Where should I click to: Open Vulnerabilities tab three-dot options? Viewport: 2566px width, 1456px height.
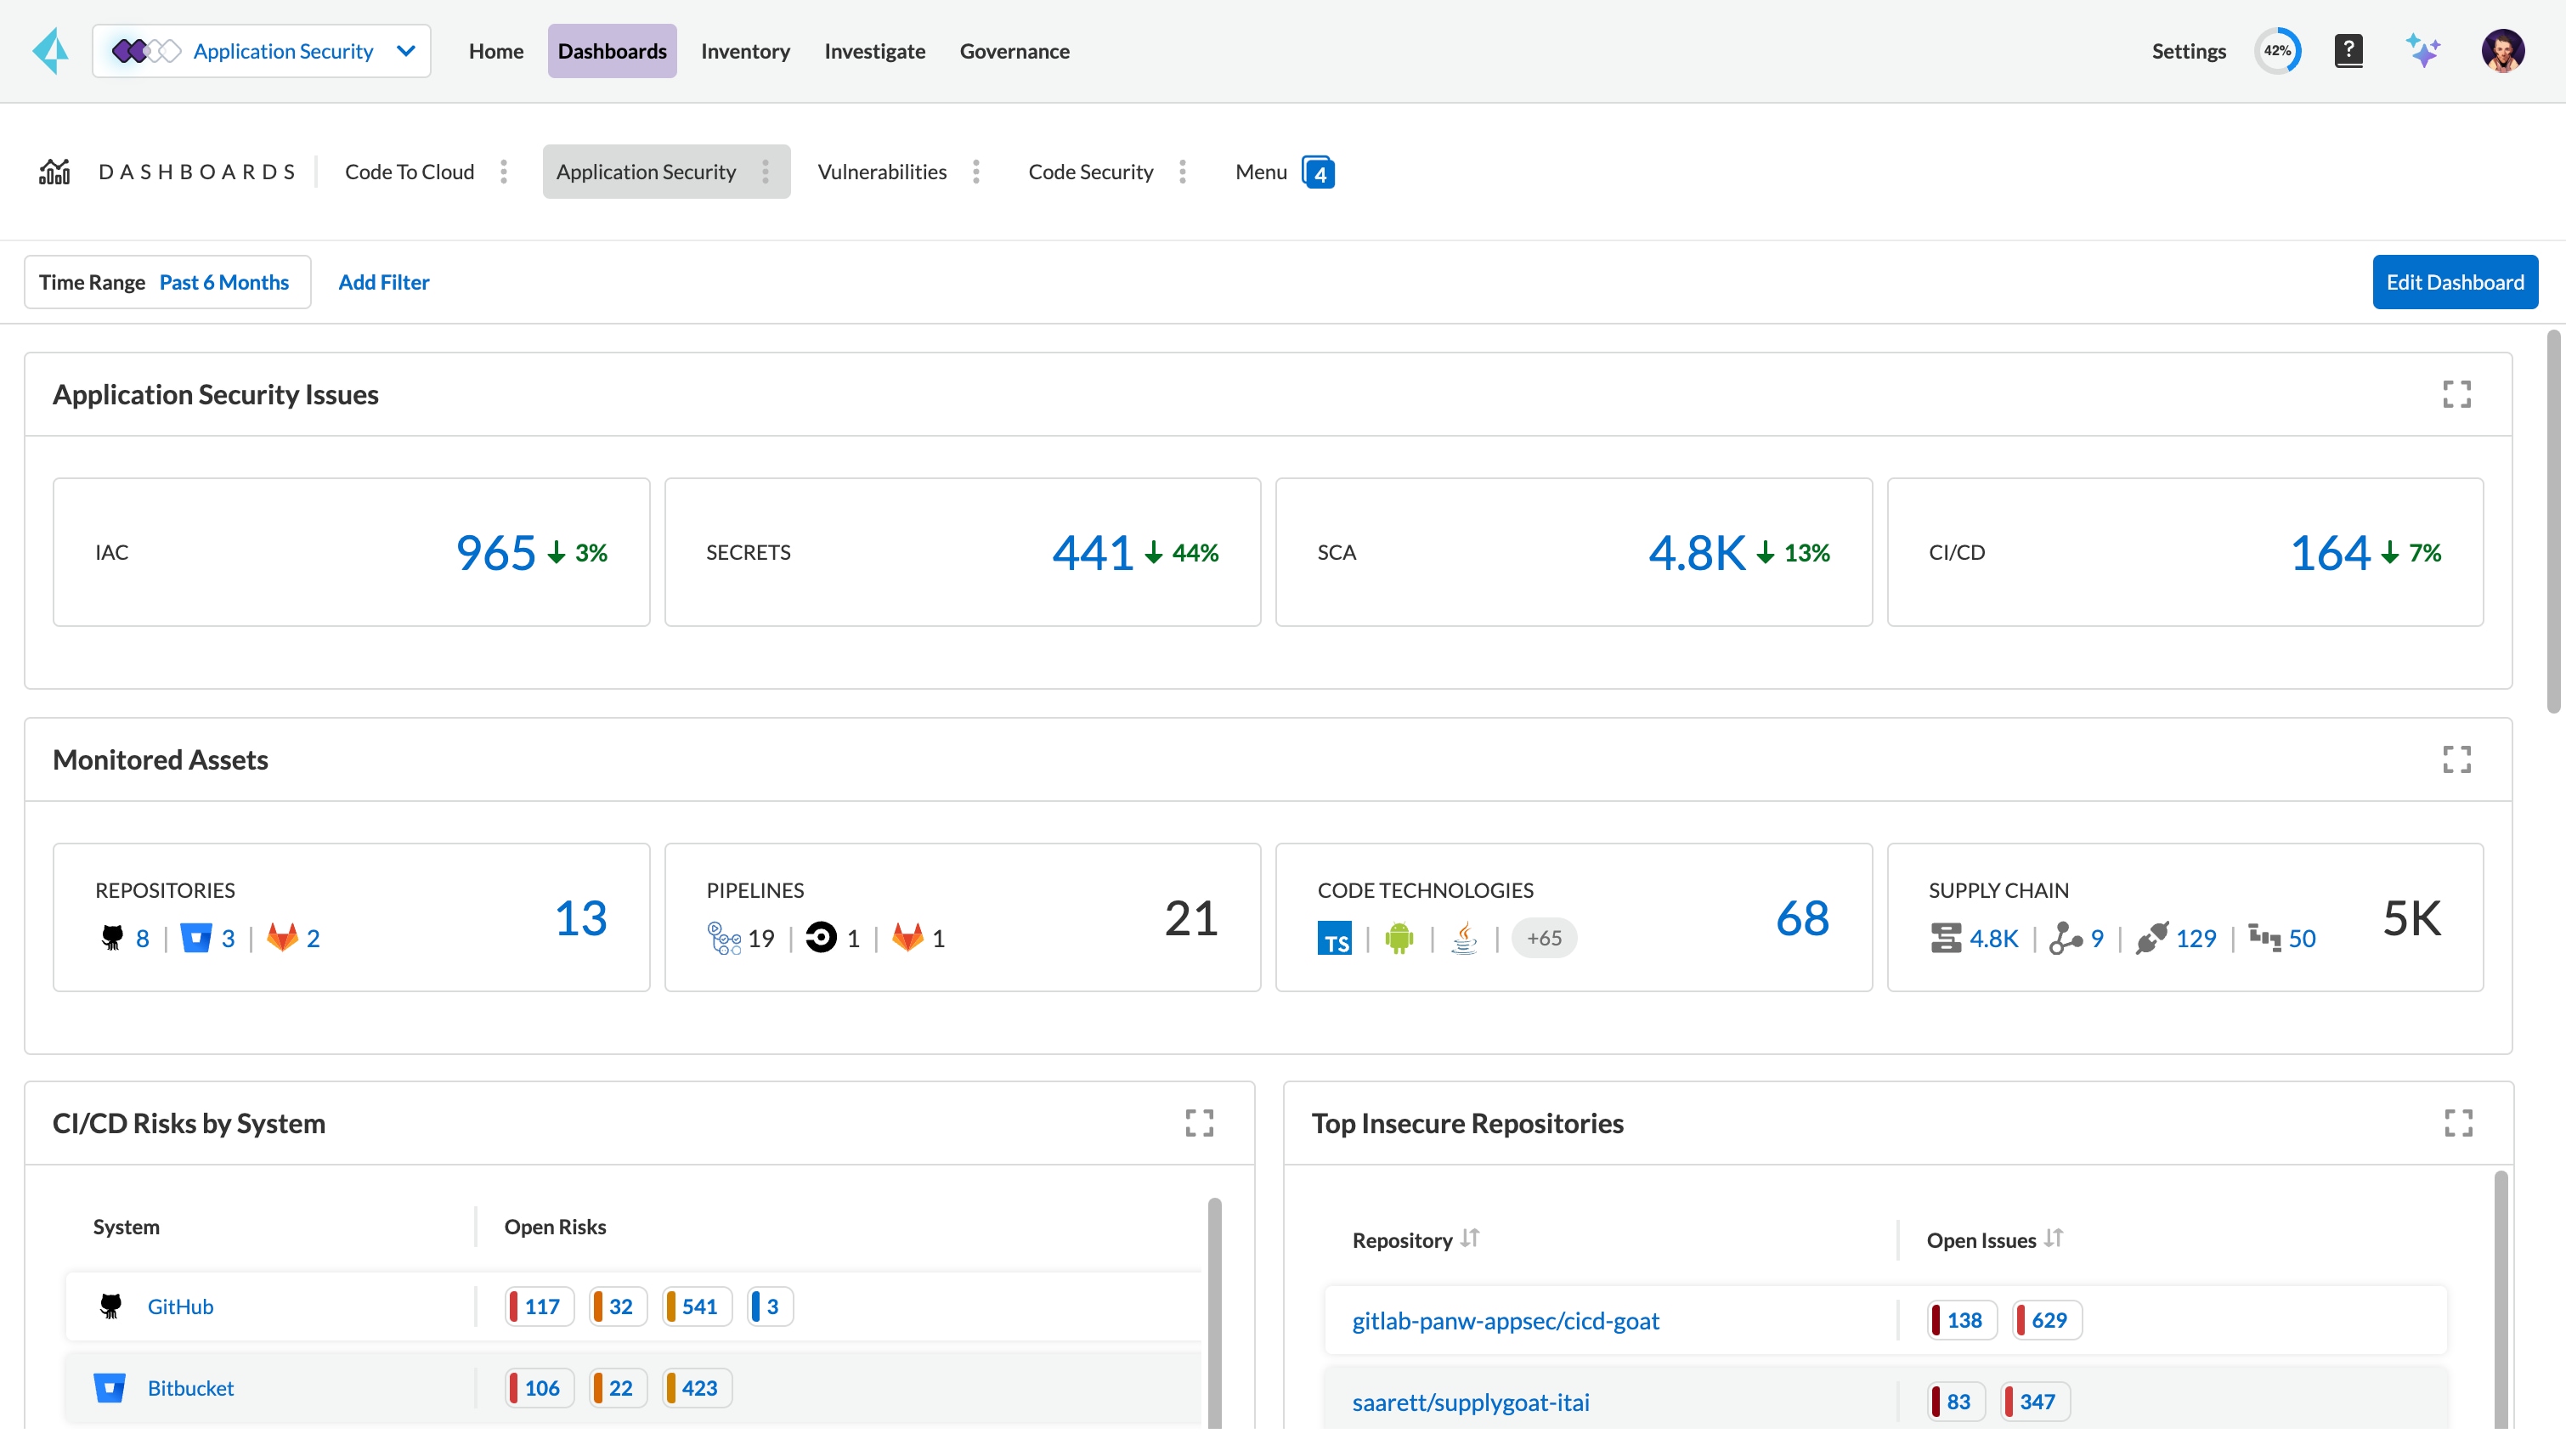pos(976,172)
